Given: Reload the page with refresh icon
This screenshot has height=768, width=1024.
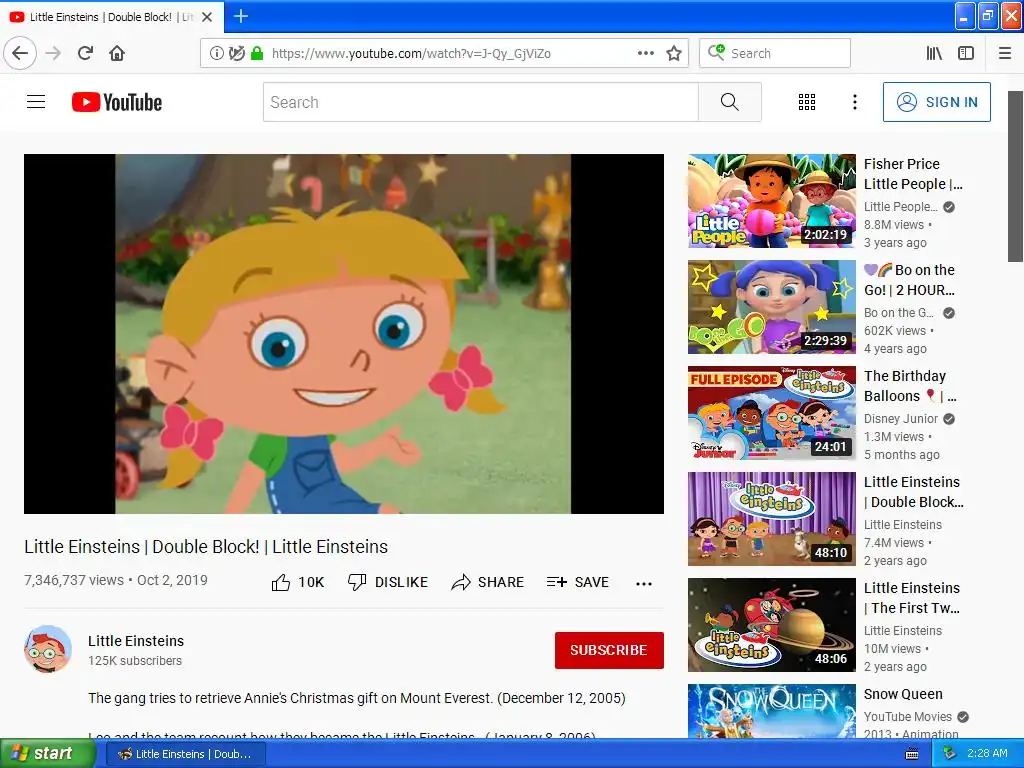Looking at the screenshot, I should 86,53.
